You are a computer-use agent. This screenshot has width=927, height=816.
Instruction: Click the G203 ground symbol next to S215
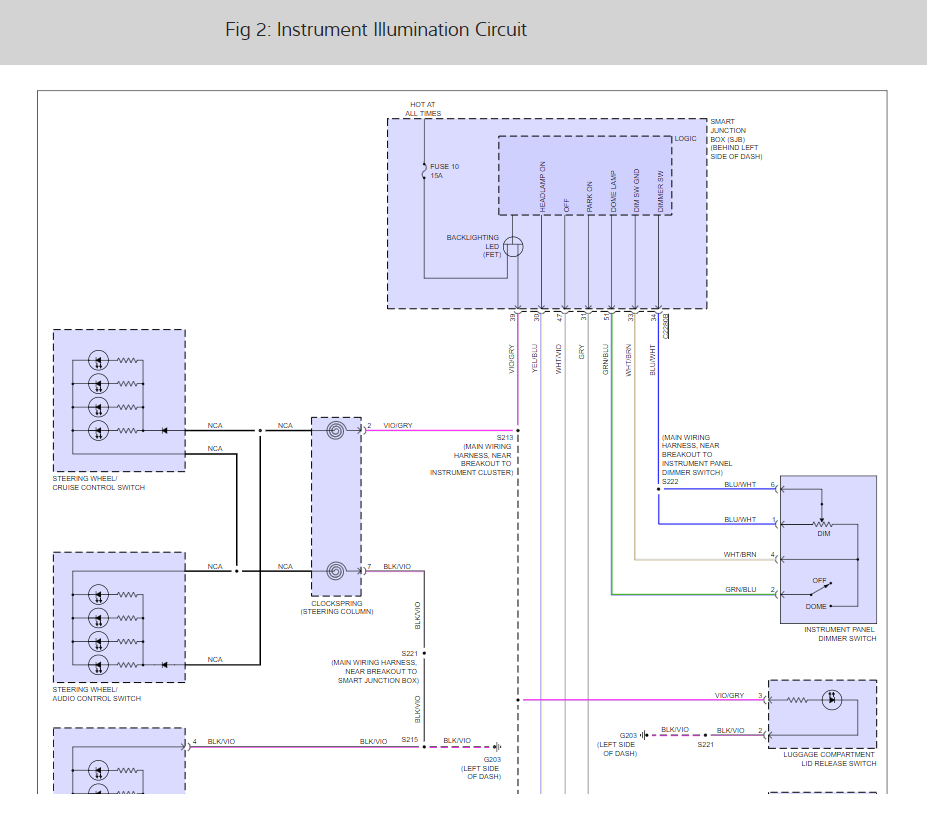496,746
